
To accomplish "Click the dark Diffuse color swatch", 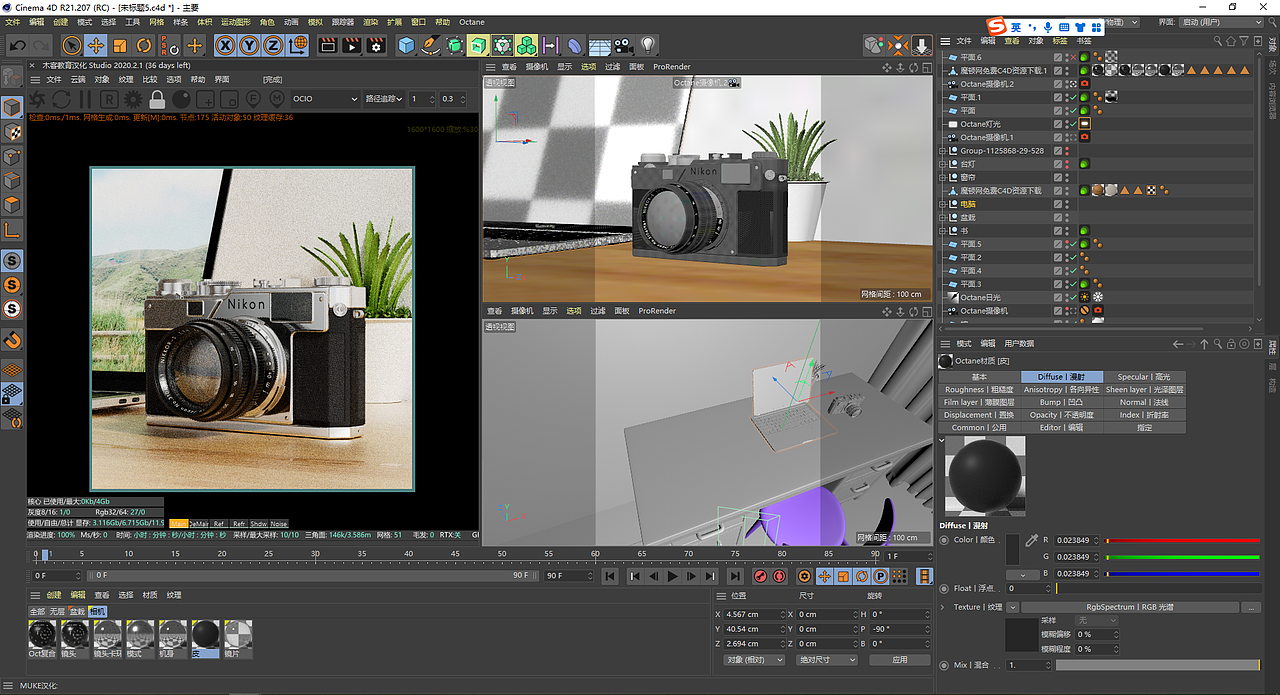I will point(1012,549).
